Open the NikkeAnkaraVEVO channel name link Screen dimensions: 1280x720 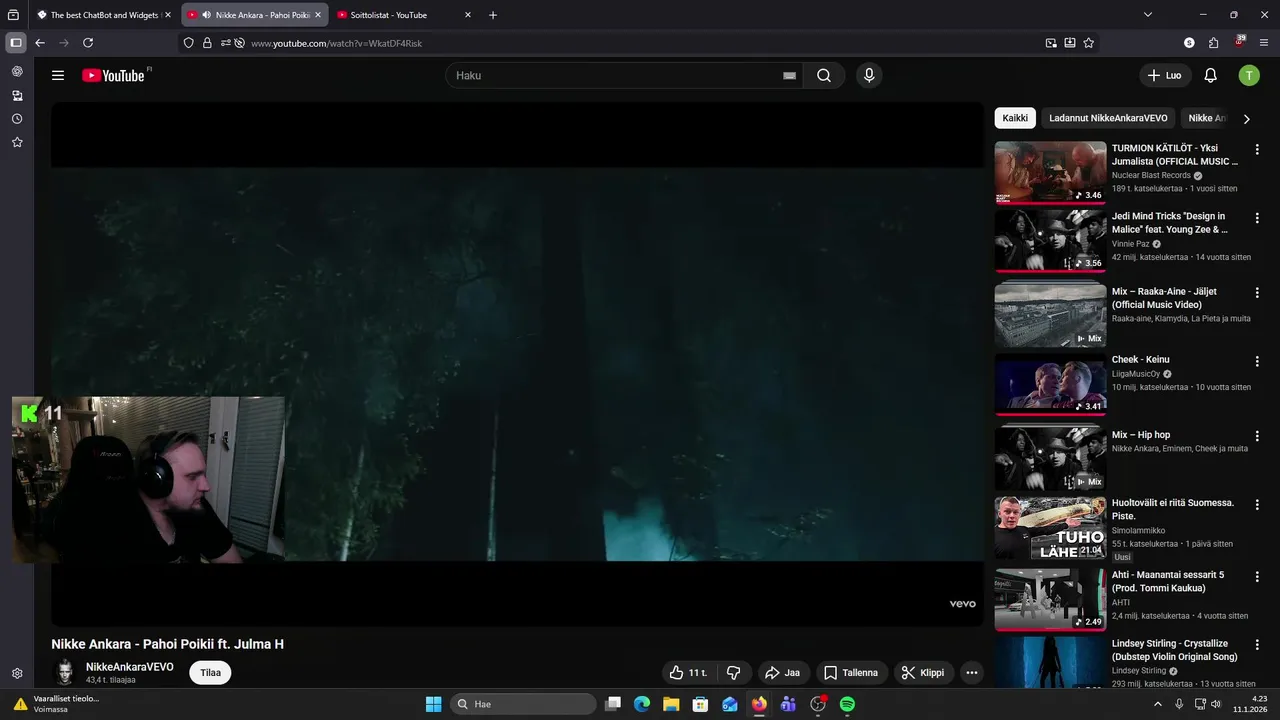[x=130, y=667]
